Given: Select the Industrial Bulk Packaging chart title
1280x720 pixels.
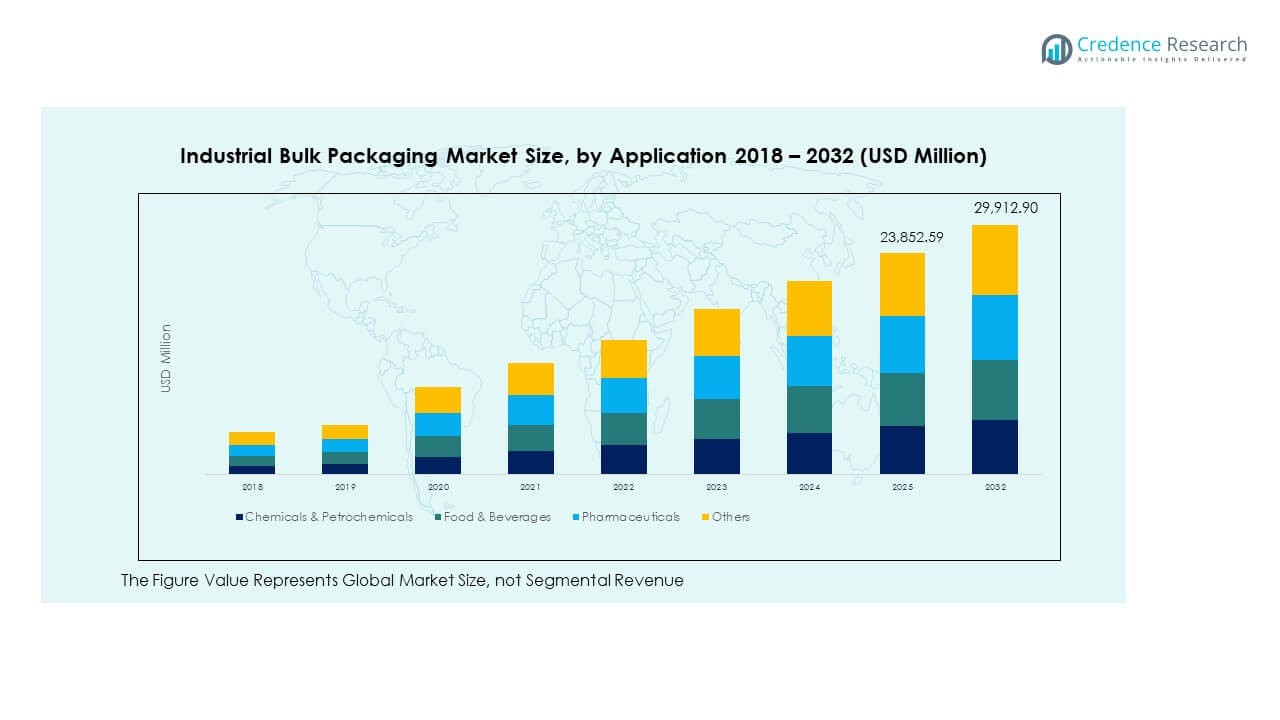Looking at the screenshot, I should point(583,156).
